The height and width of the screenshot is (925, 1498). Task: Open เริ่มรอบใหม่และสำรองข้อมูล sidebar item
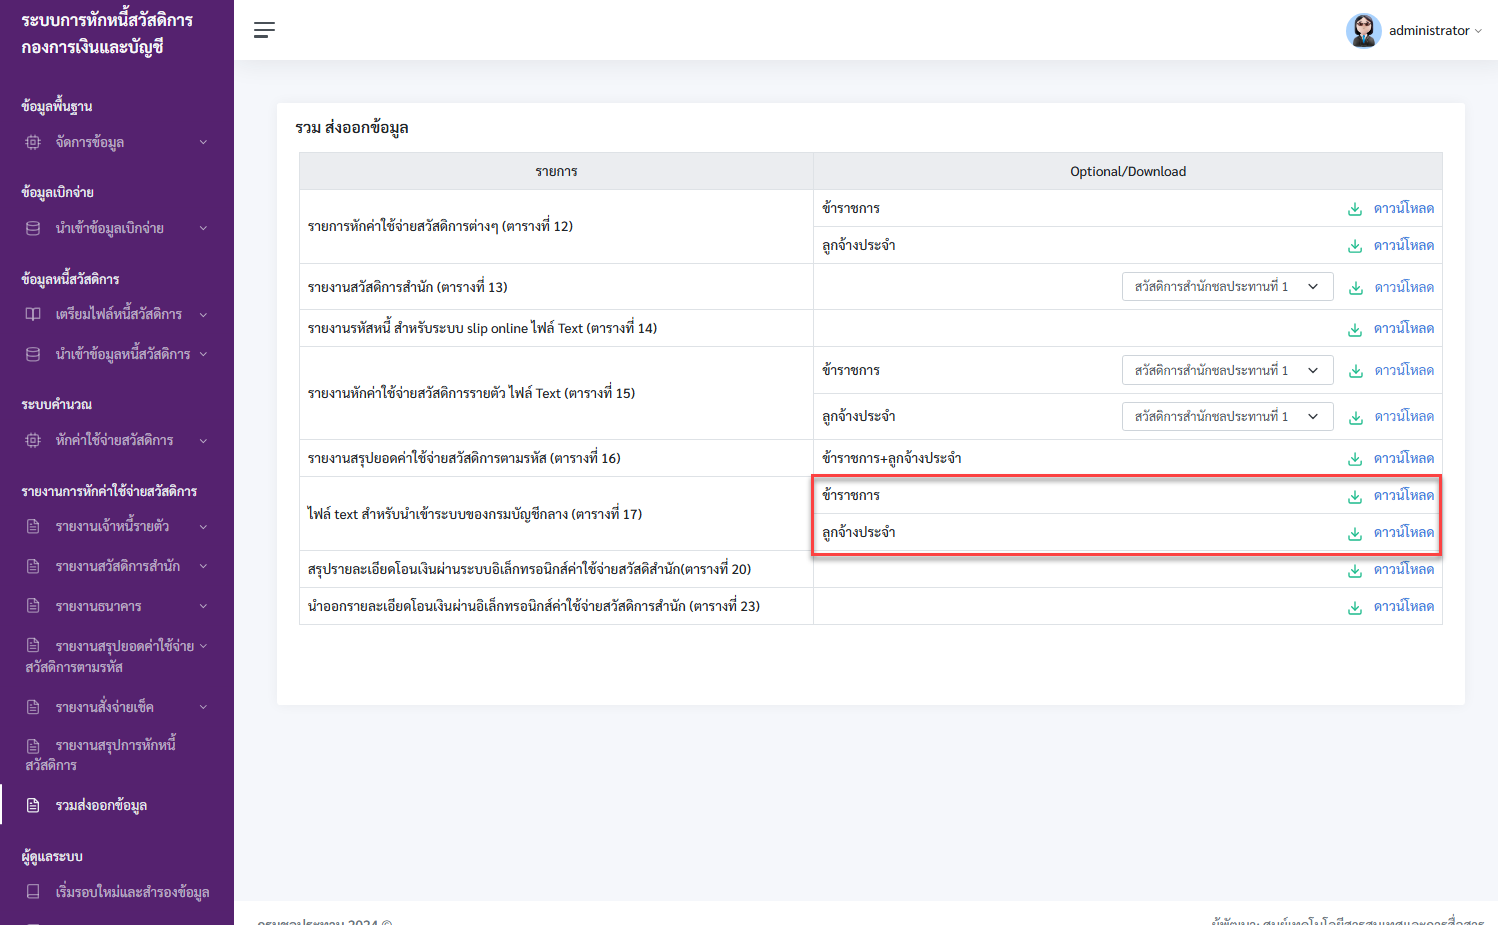click(x=117, y=891)
